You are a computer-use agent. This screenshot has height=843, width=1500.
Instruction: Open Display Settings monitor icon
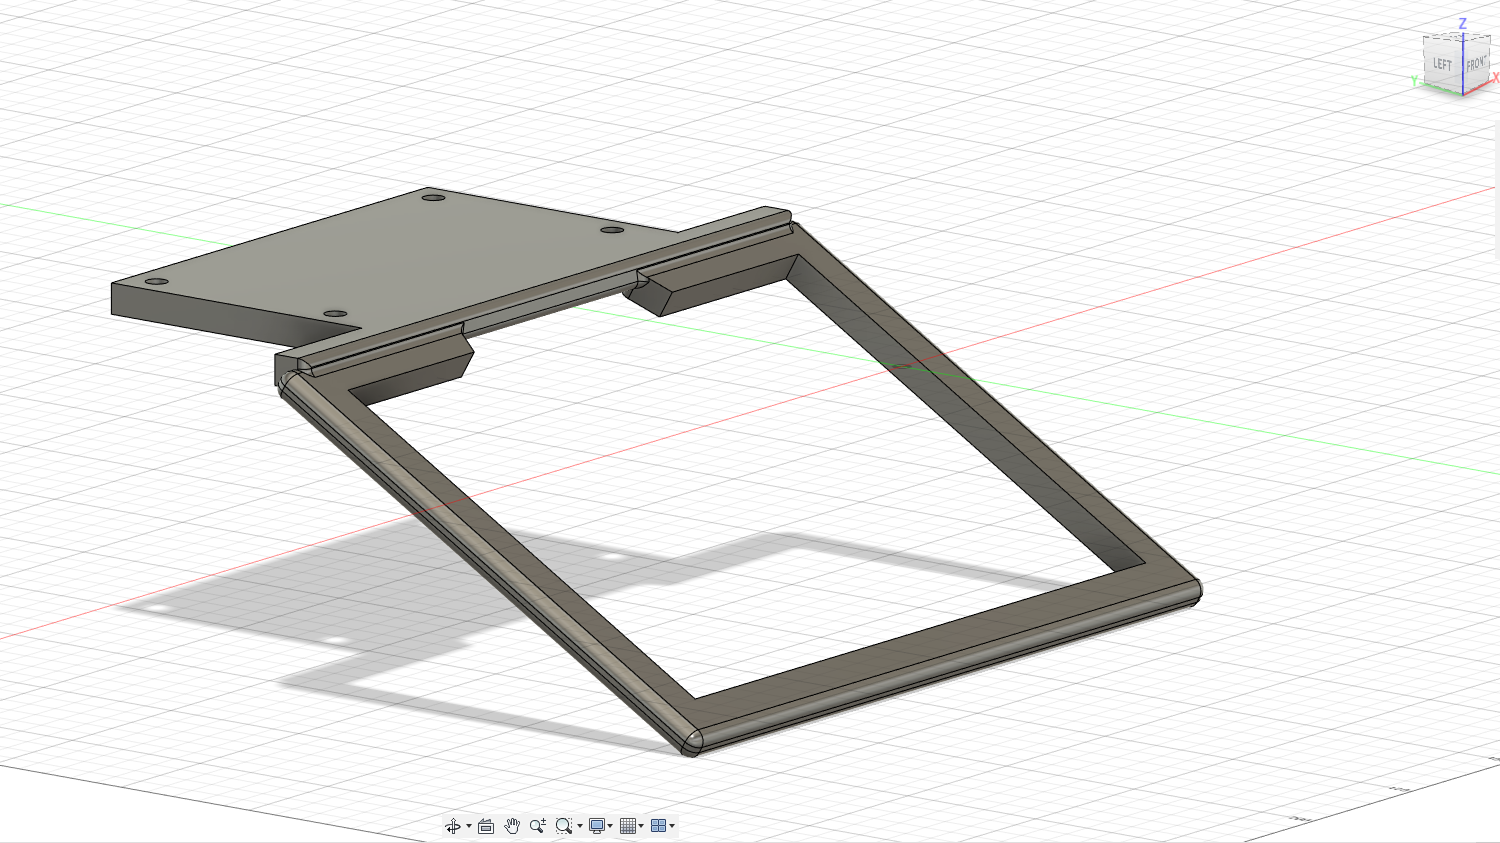597,826
